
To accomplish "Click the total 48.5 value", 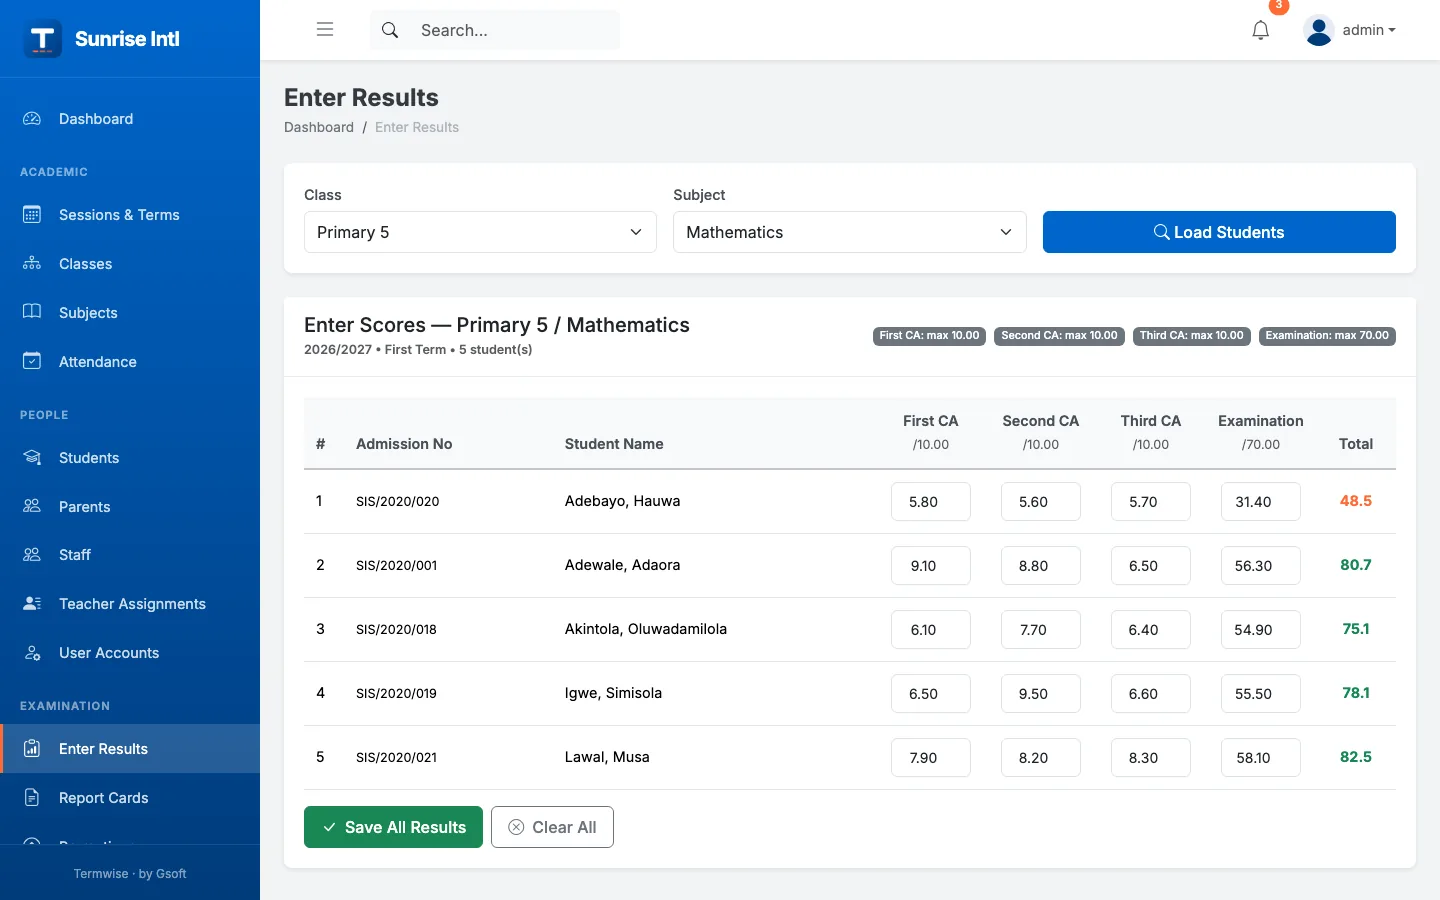I will 1356,501.
